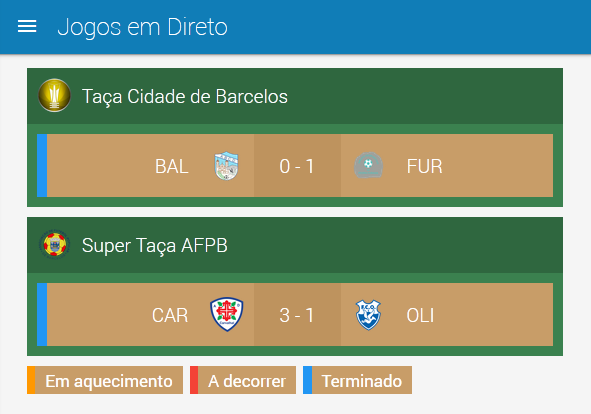Click the FUR team abbreviation
The width and height of the screenshot is (591, 414).
pos(424,166)
